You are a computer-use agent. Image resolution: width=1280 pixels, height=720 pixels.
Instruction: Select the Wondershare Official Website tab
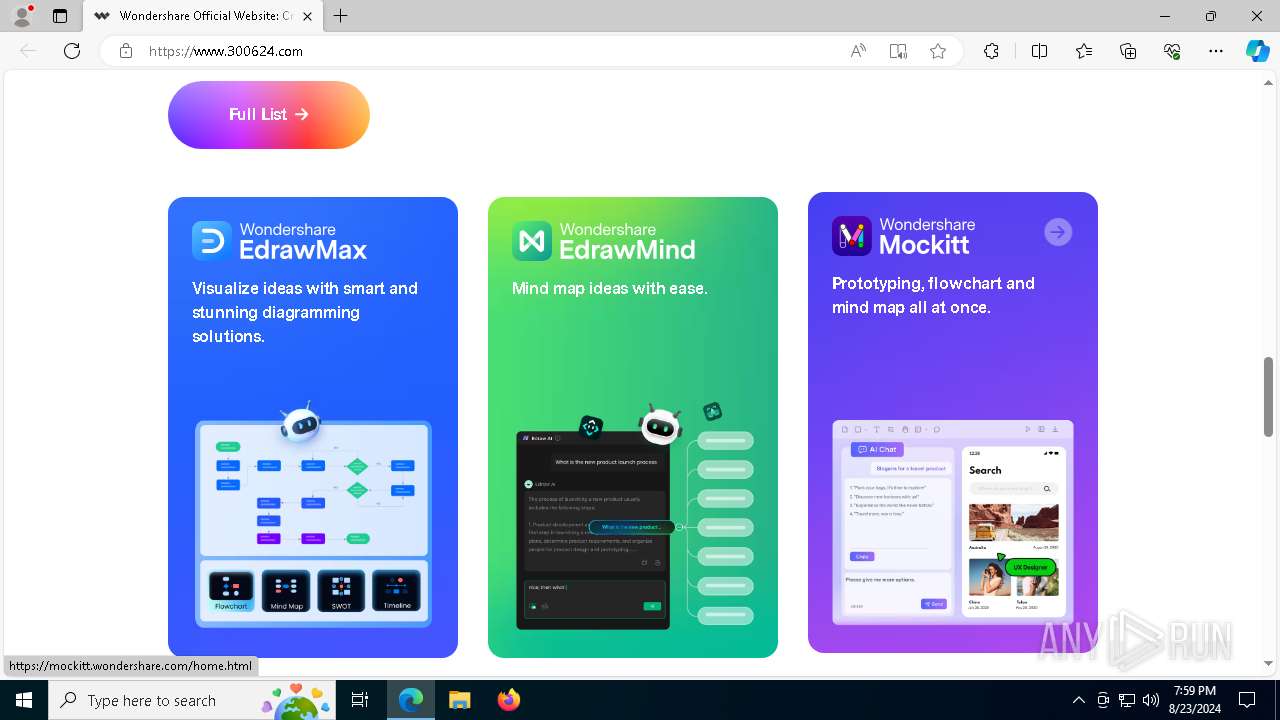(203, 16)
